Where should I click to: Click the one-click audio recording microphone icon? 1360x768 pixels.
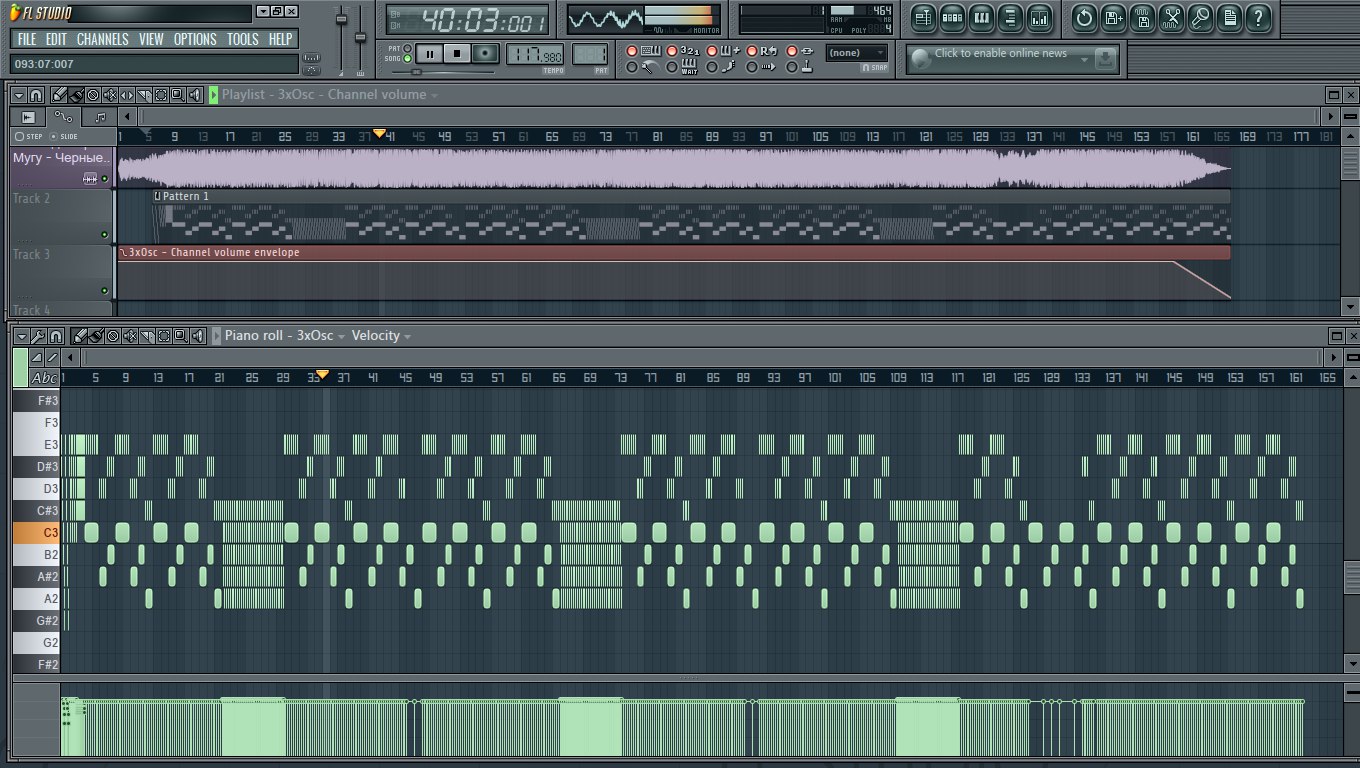pyautogui.click(x=1200, y=17)
